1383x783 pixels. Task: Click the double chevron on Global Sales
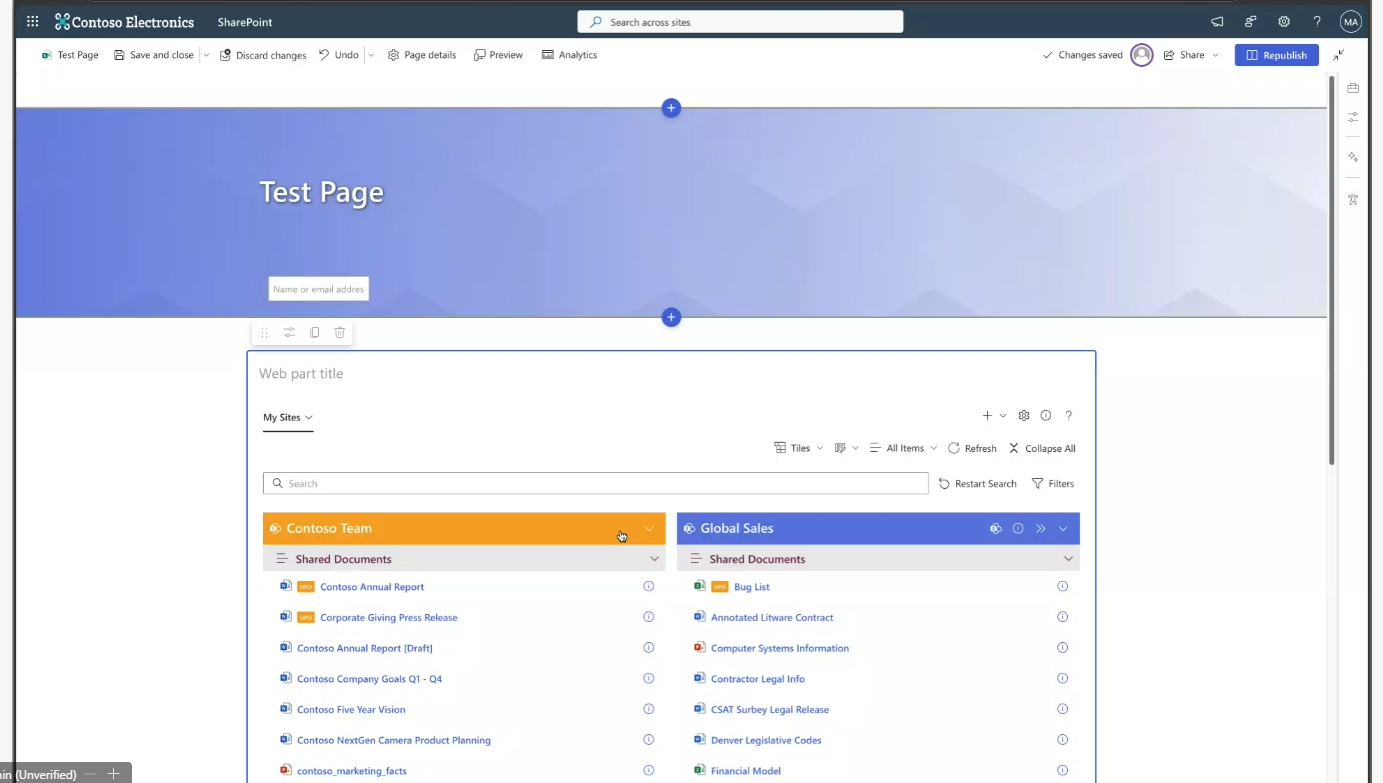[x=1041, y=528]
